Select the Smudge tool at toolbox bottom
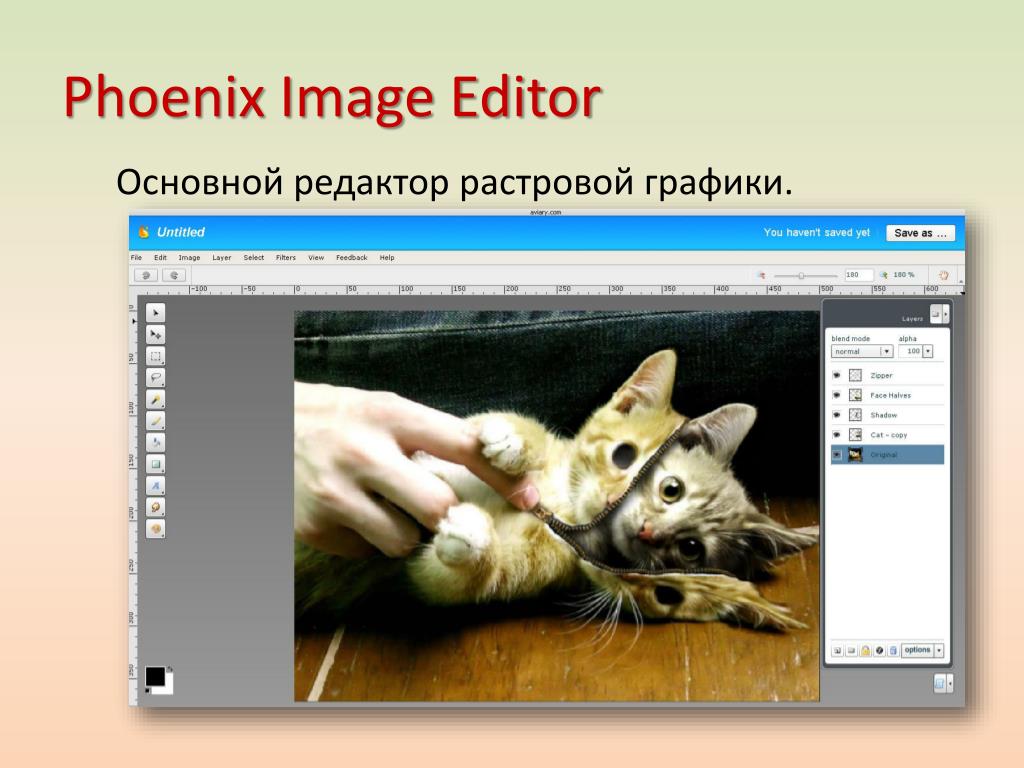Viewport: 1024px width, 768px height. [155, 529]
